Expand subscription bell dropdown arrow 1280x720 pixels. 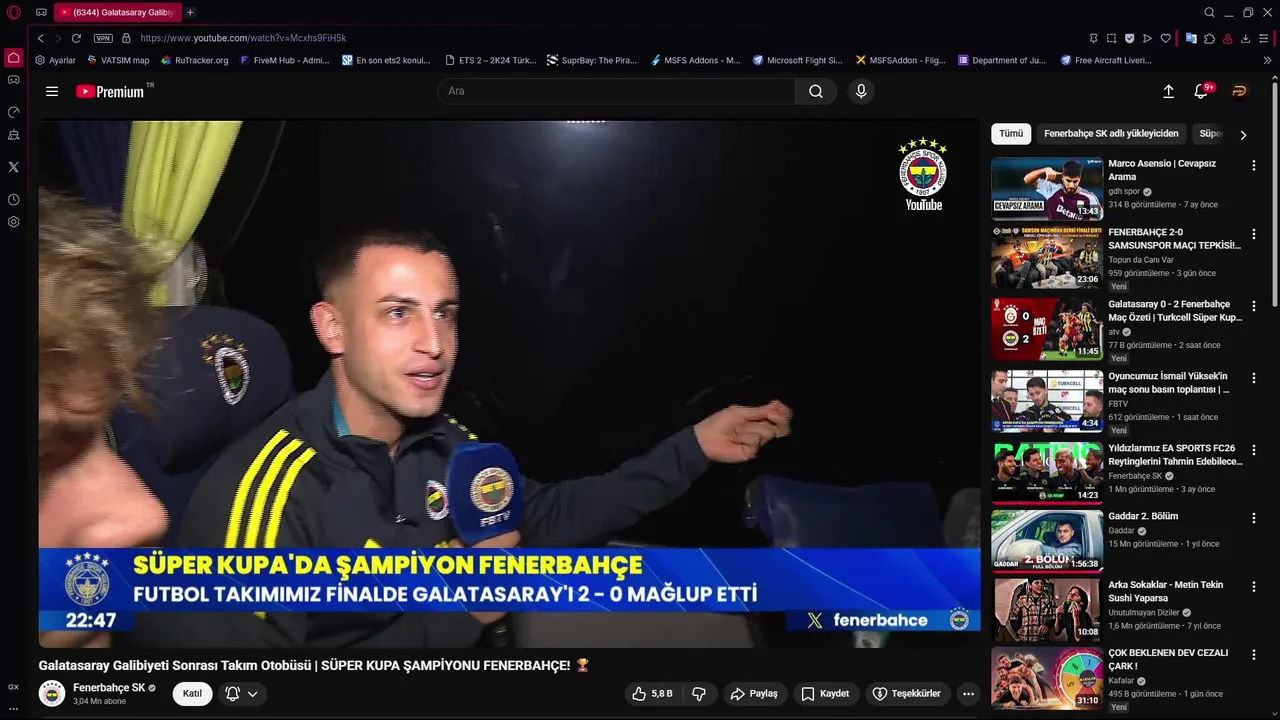tap(253, 694)
